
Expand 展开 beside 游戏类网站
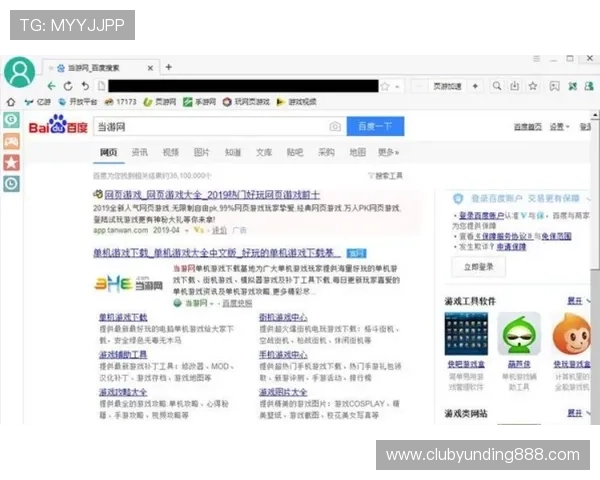[577, 413]
